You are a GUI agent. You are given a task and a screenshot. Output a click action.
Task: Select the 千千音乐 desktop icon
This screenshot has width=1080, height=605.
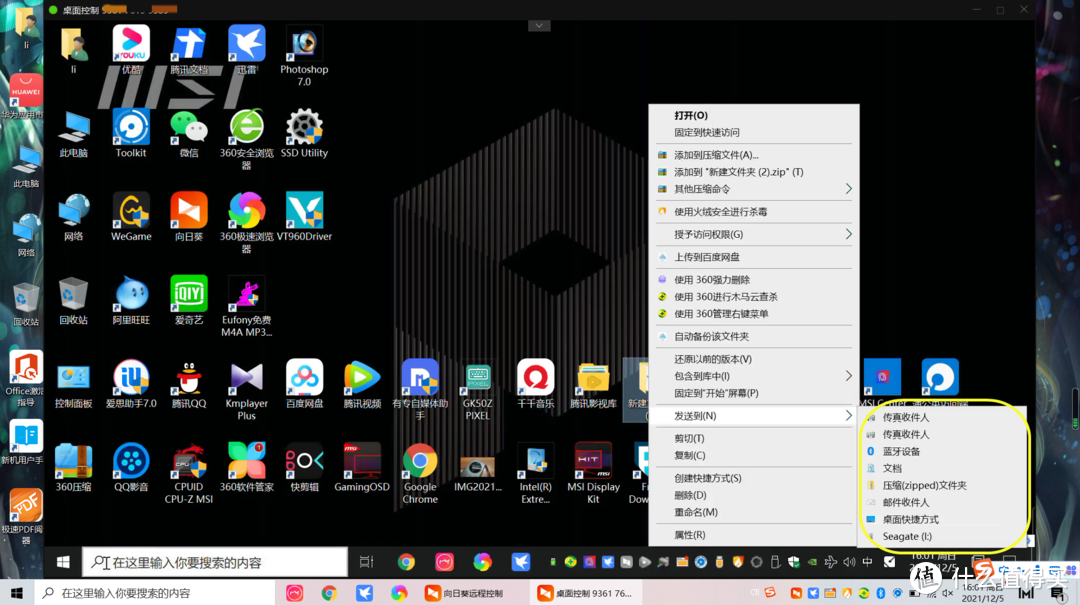[x=535, y=383]
